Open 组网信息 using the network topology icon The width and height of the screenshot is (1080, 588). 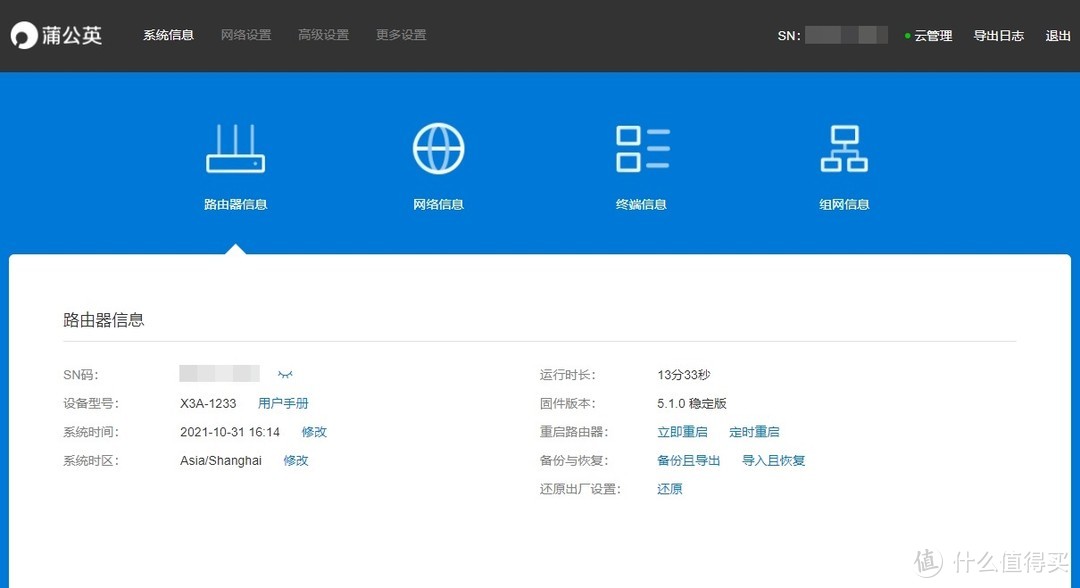click(x=844, y=146)
